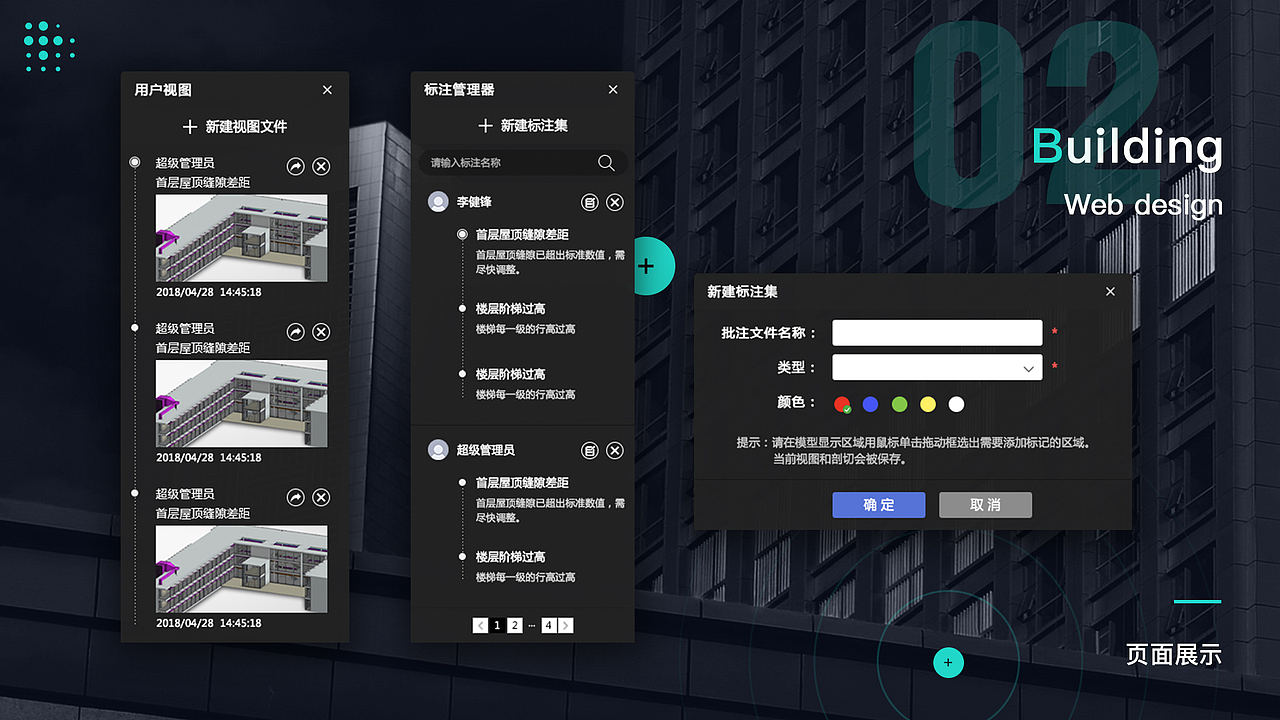Select page 4 in pagination
Screen dimensions: 1280x720
549,625
